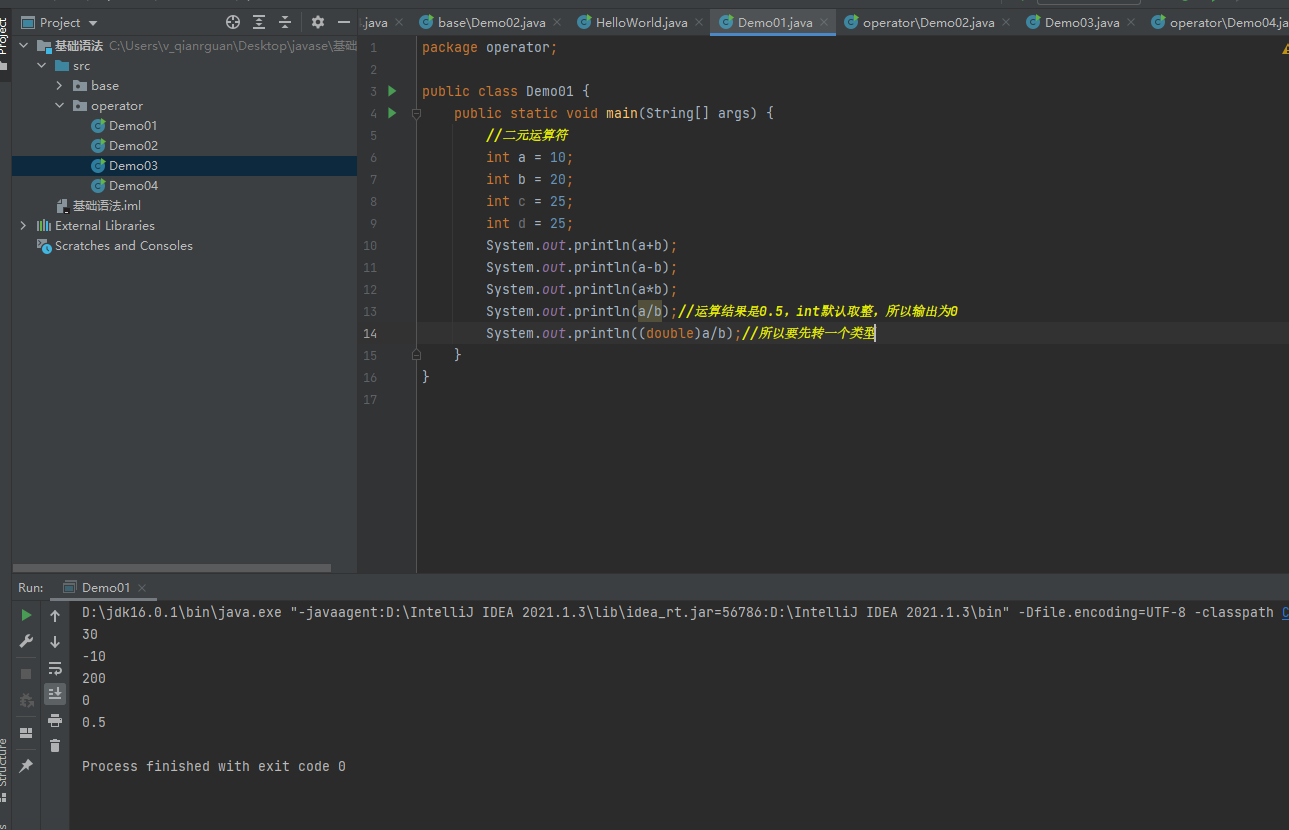Click Collapse All icon in Project toolbar
The image size is (1289, 830).
click(x=285, y=22)
